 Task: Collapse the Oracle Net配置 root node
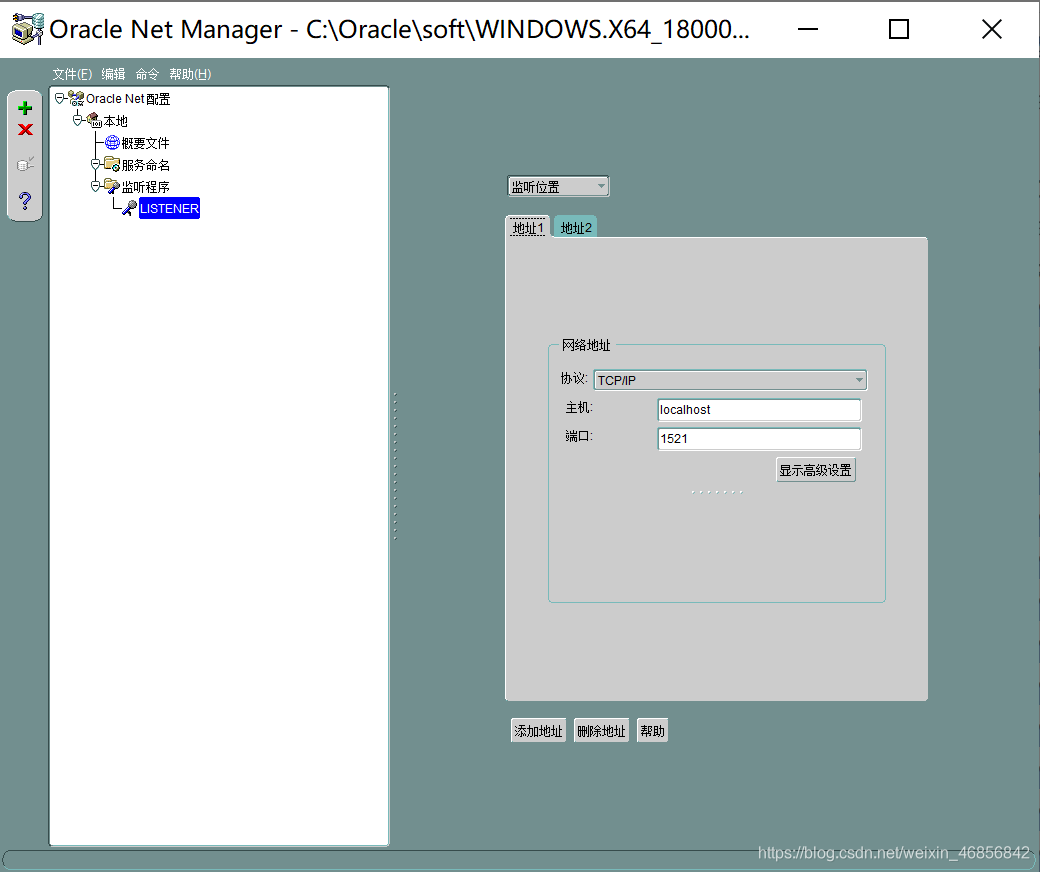(60, 98)
